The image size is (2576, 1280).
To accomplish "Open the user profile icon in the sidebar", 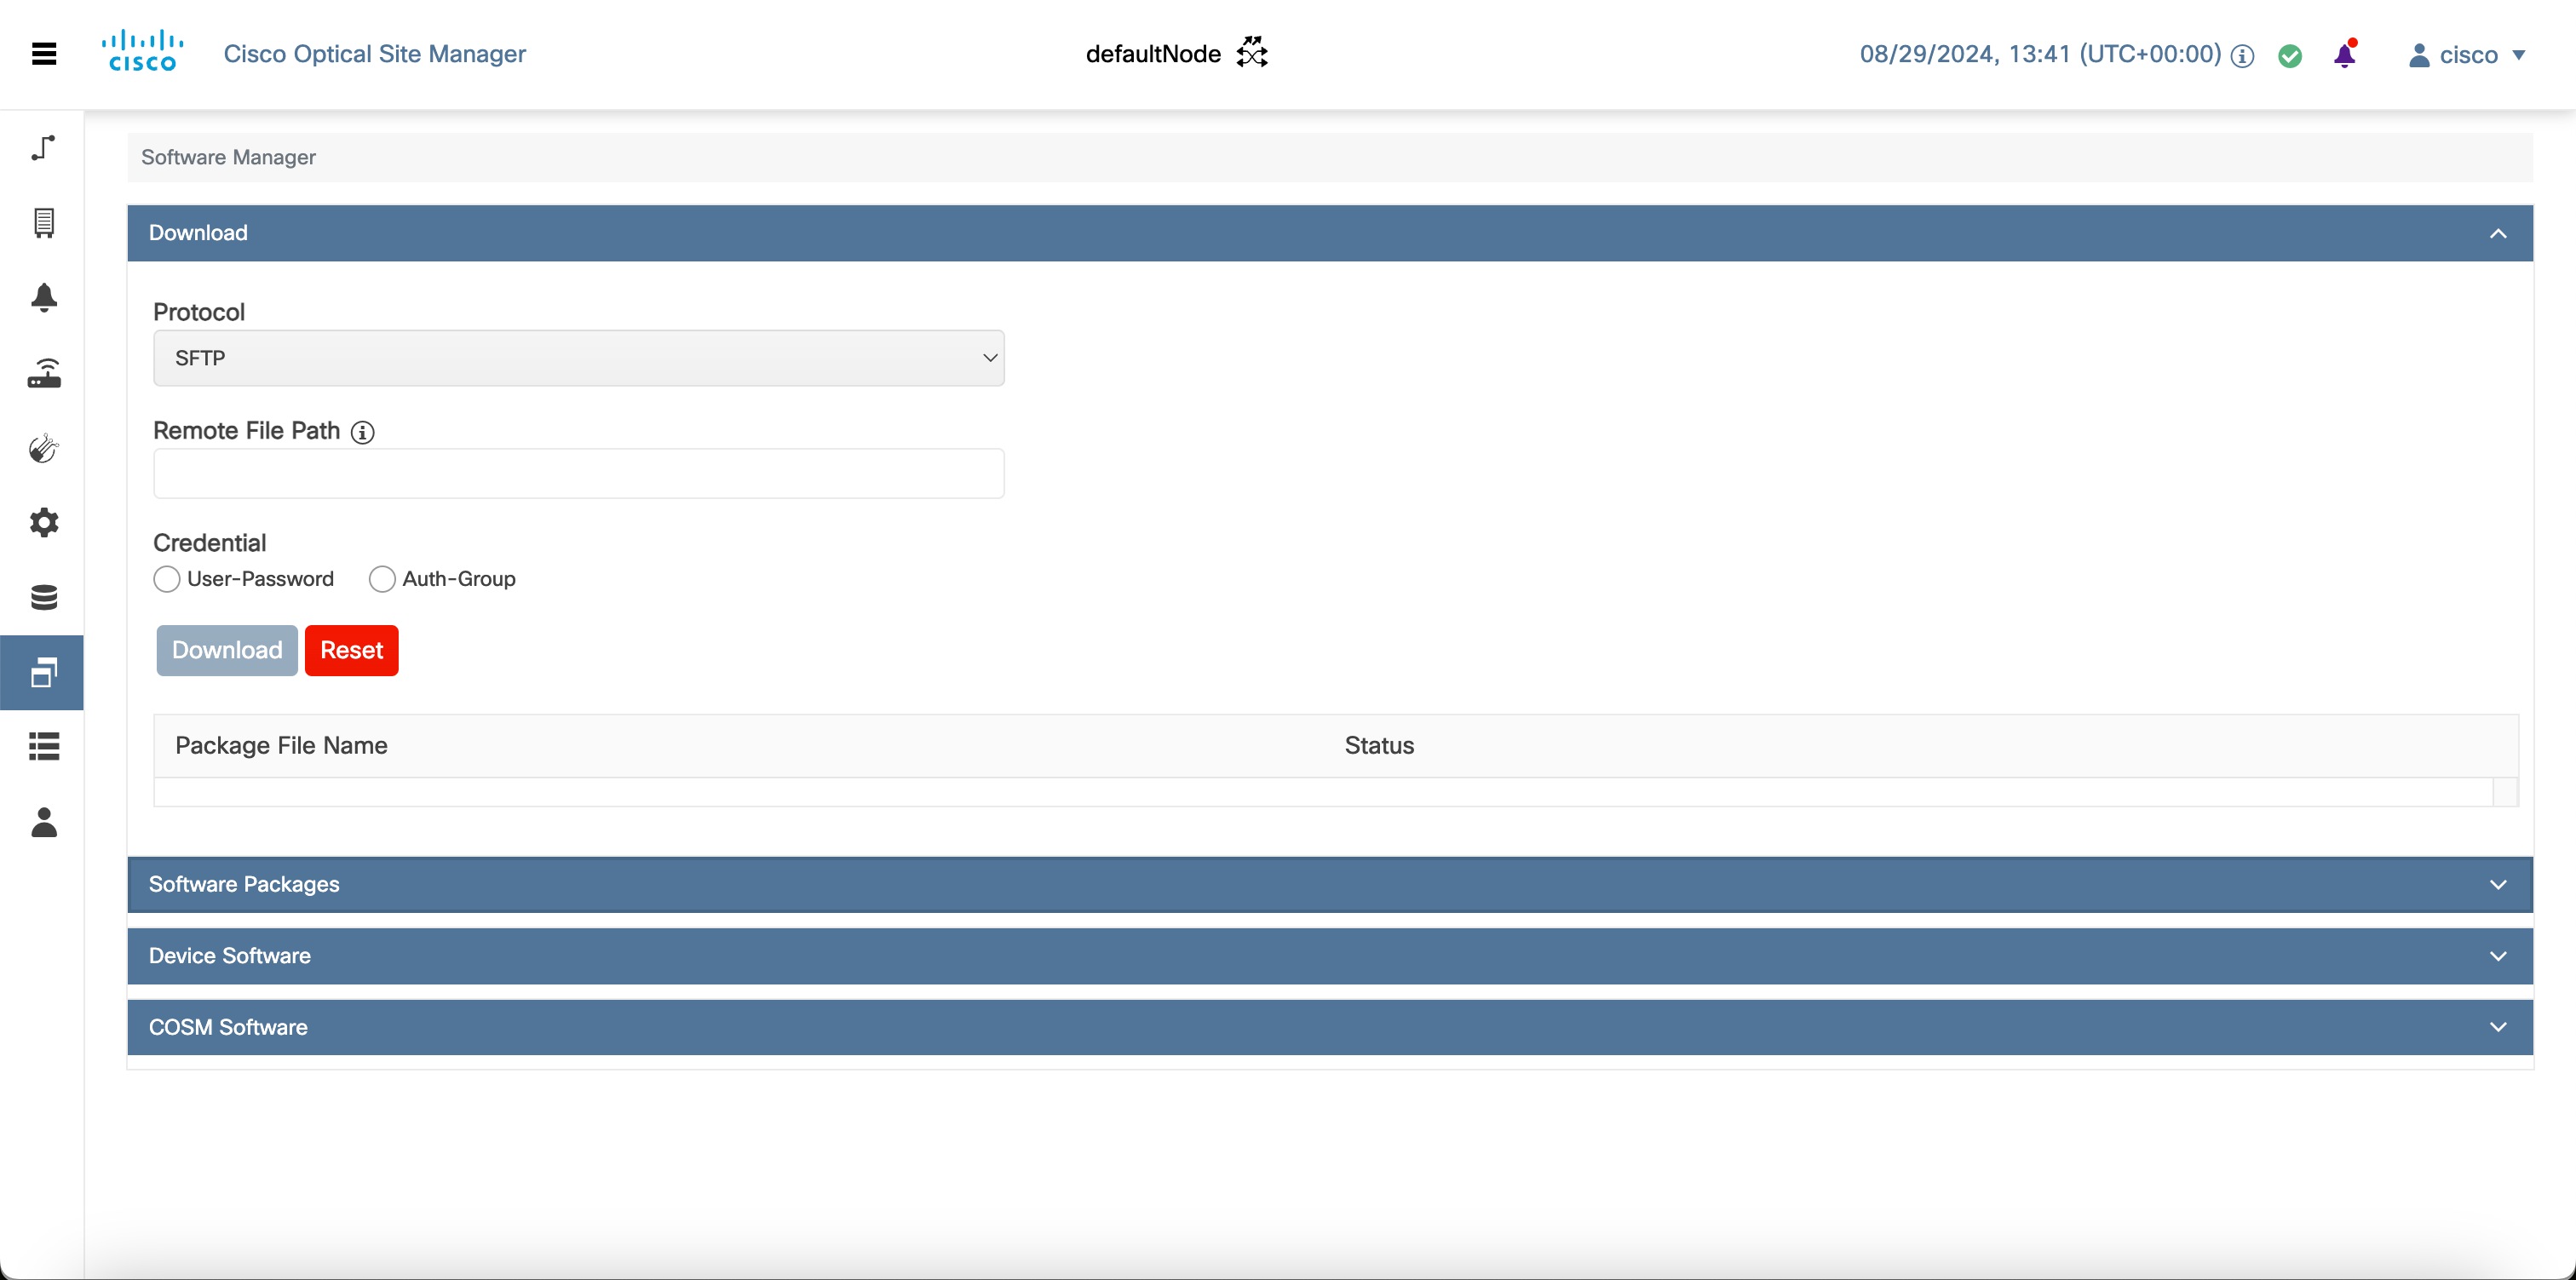I will (x=43, y=823).
